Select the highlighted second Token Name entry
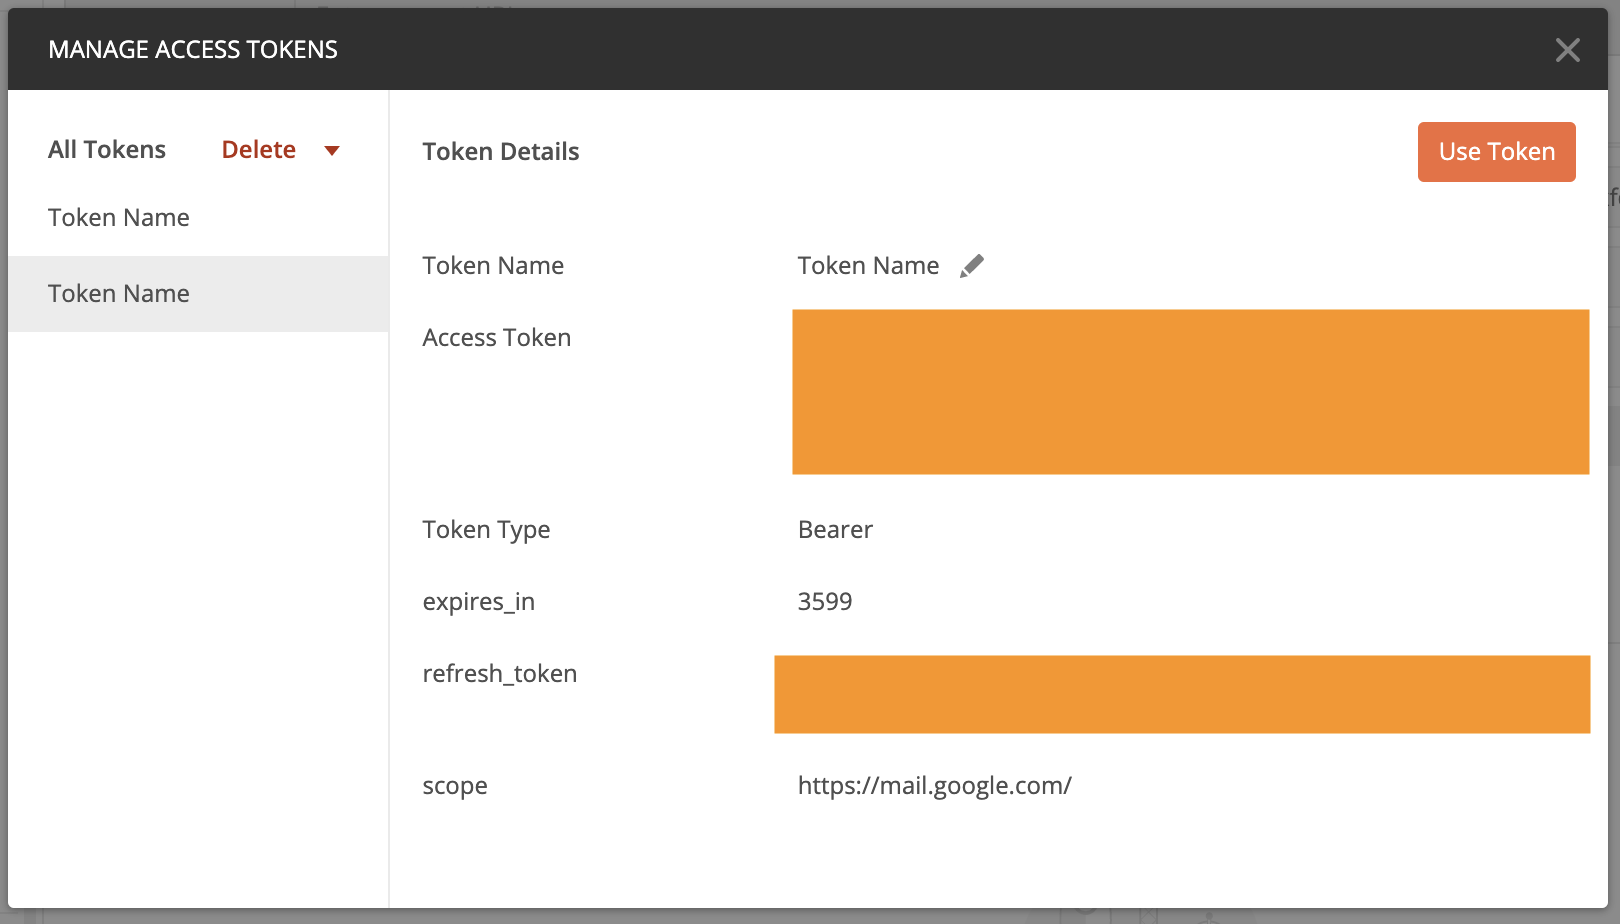Image resolution: width=1620 pixels, height=924 pixels. 119,294
